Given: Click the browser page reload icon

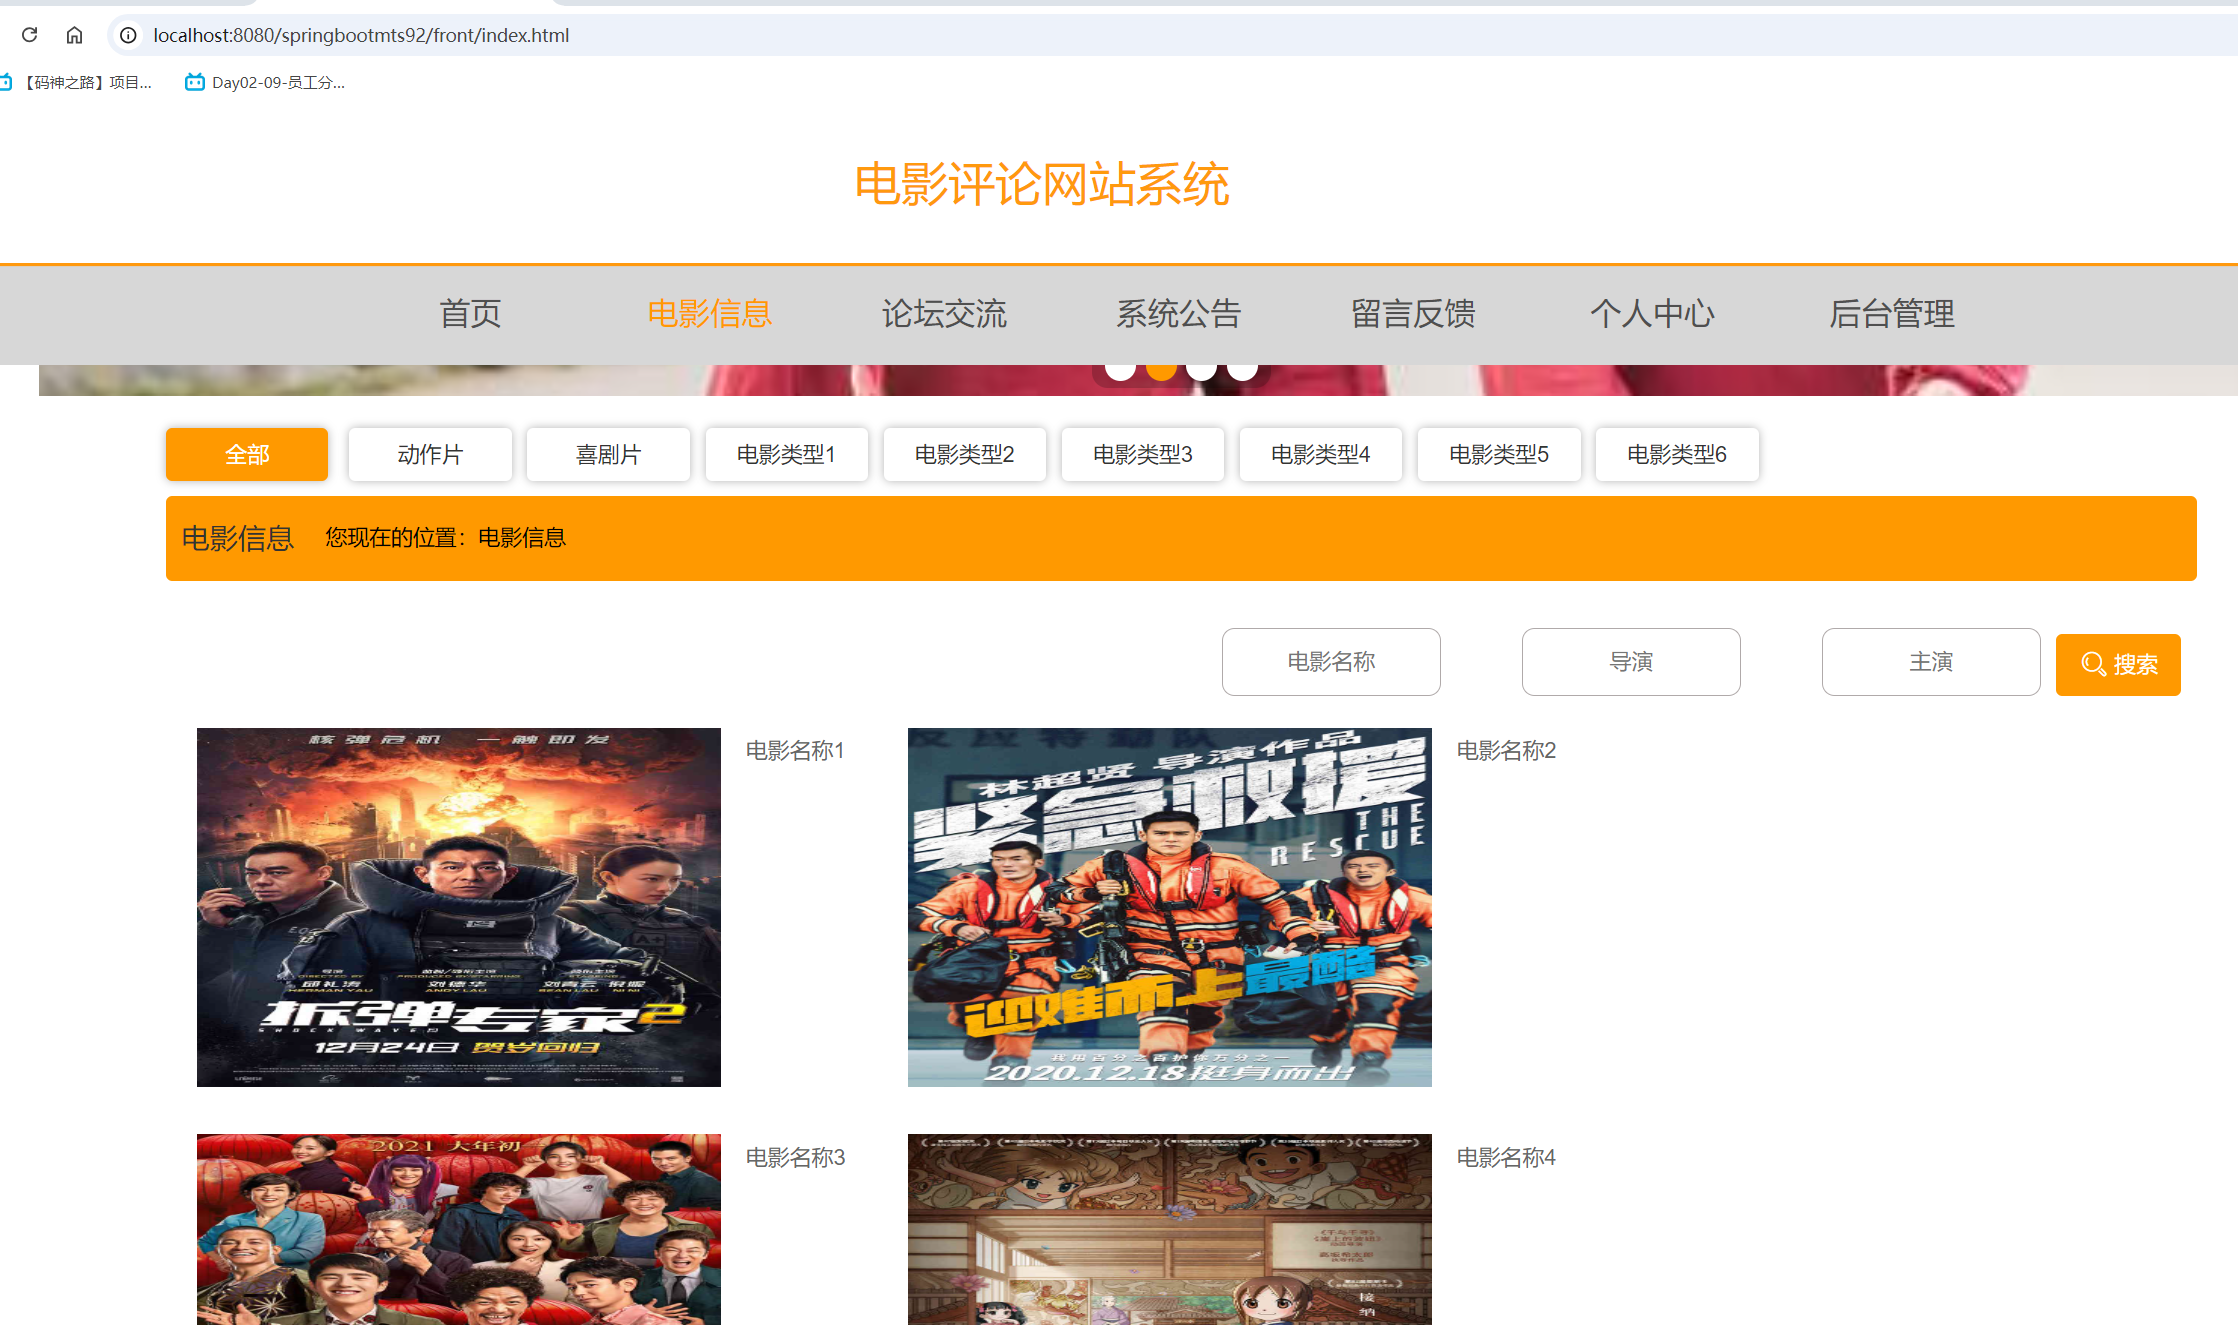Looking at the screenshot, I should coord(29,34).
